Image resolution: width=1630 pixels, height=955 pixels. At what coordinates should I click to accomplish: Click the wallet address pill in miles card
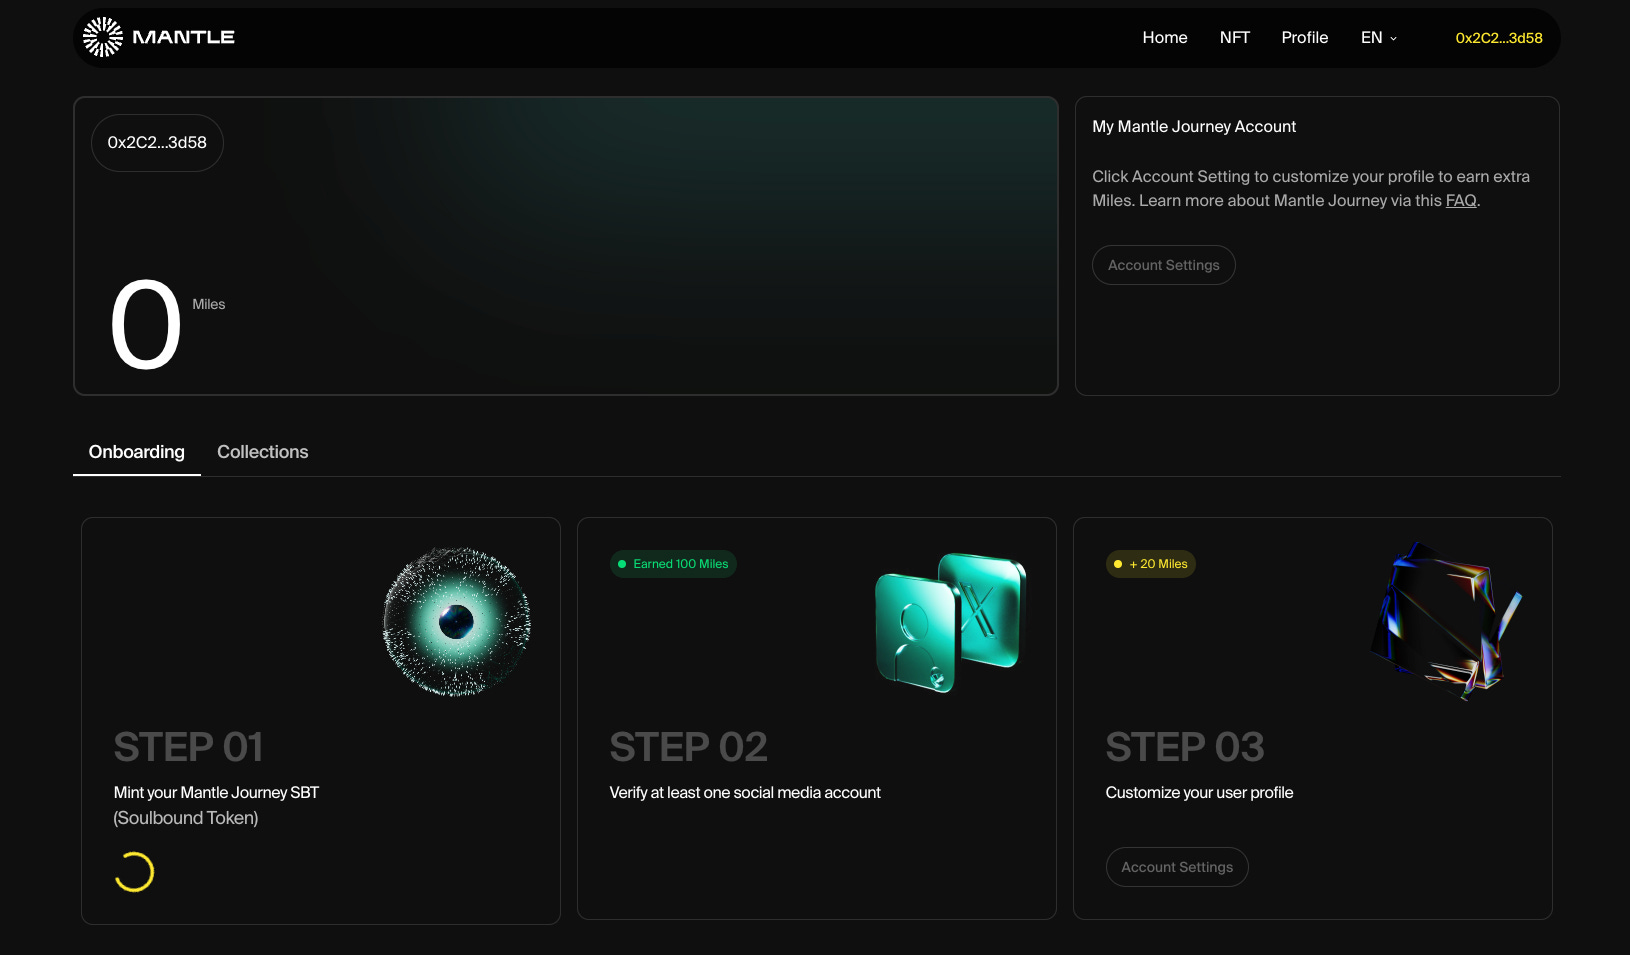157,143
